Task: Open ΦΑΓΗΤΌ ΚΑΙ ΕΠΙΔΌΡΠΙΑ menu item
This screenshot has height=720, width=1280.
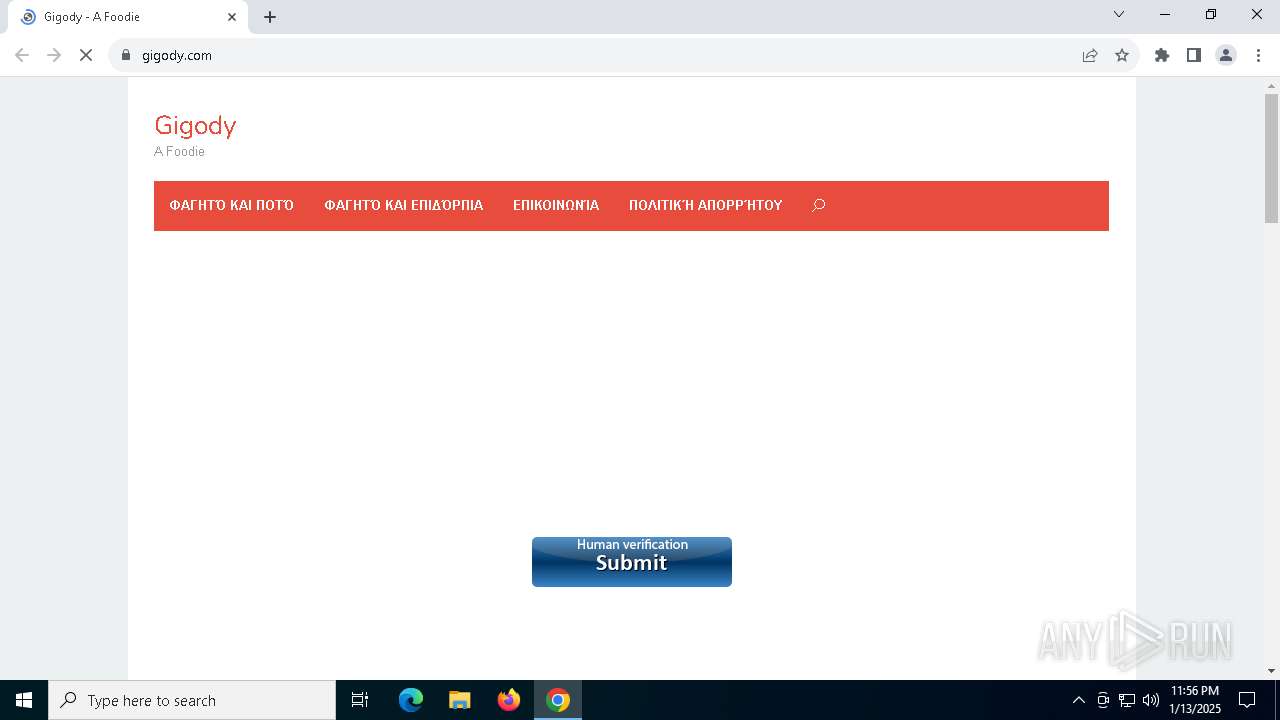Action: (x=403, y=205)
